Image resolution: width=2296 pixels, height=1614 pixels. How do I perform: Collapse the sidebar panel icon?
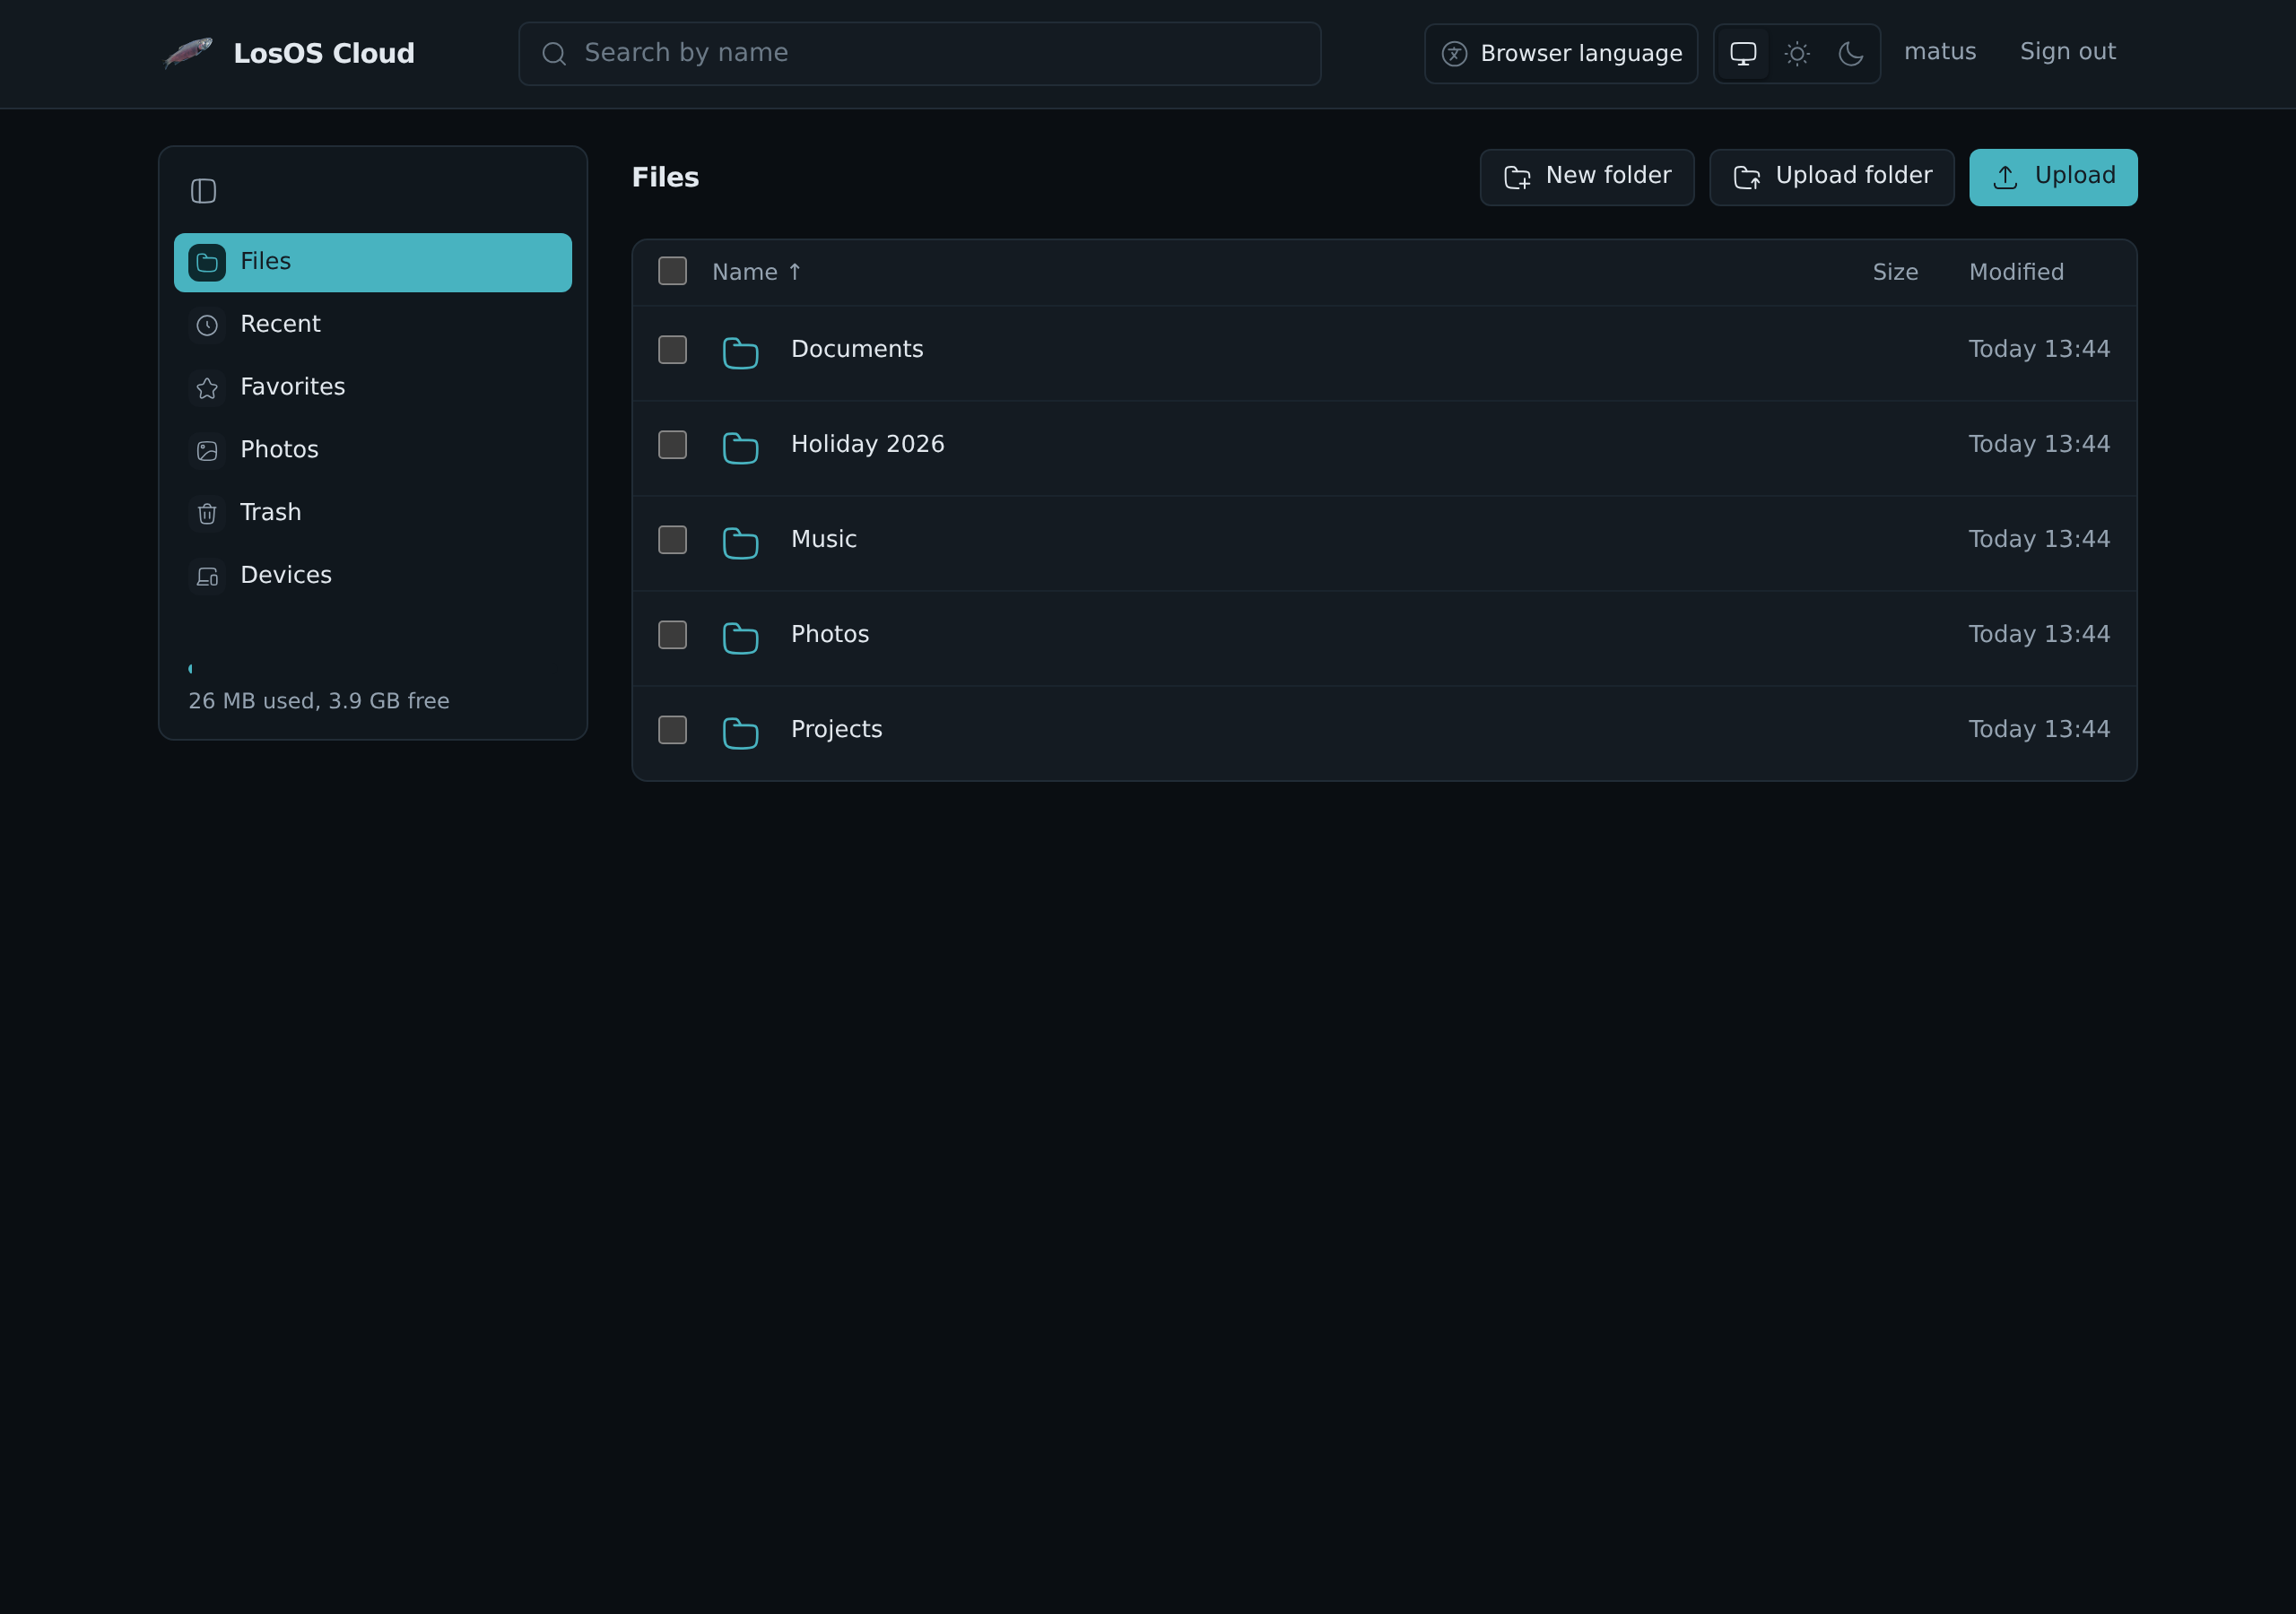[203, 191]
